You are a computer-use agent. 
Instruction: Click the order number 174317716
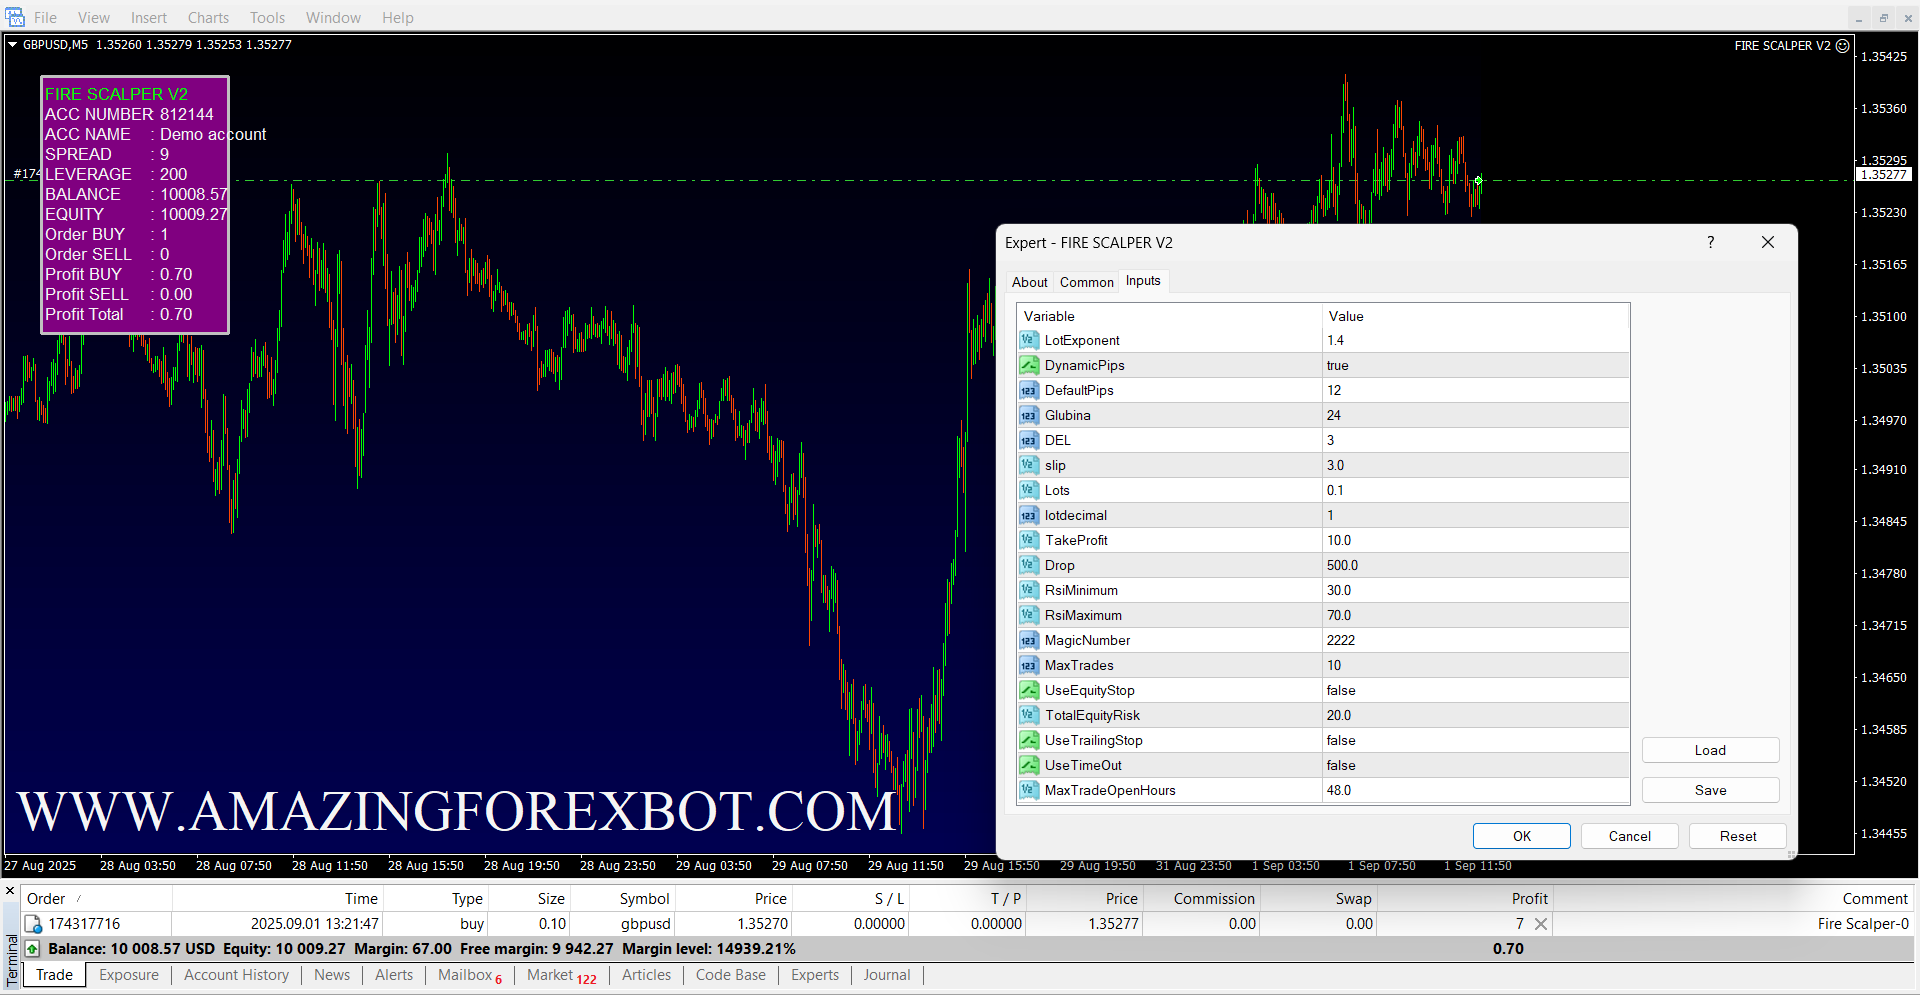[x=84, y=924]
